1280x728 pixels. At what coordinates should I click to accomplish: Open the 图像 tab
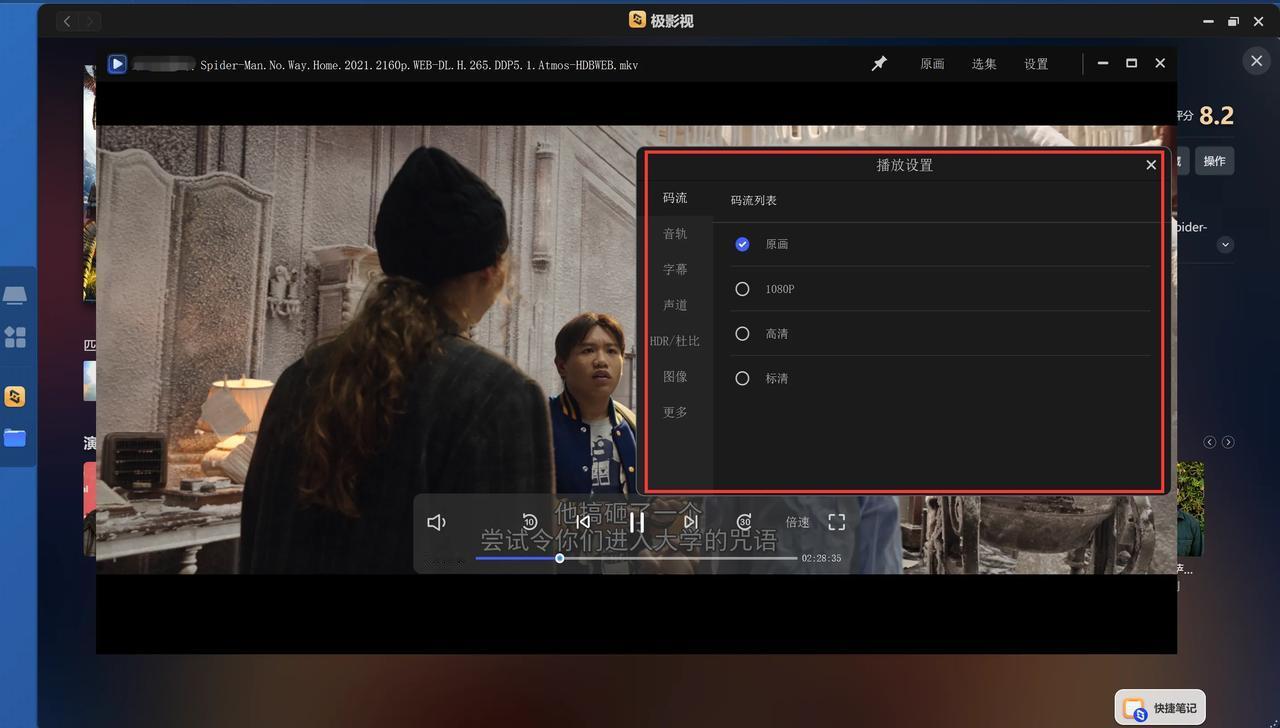(675, 377)
